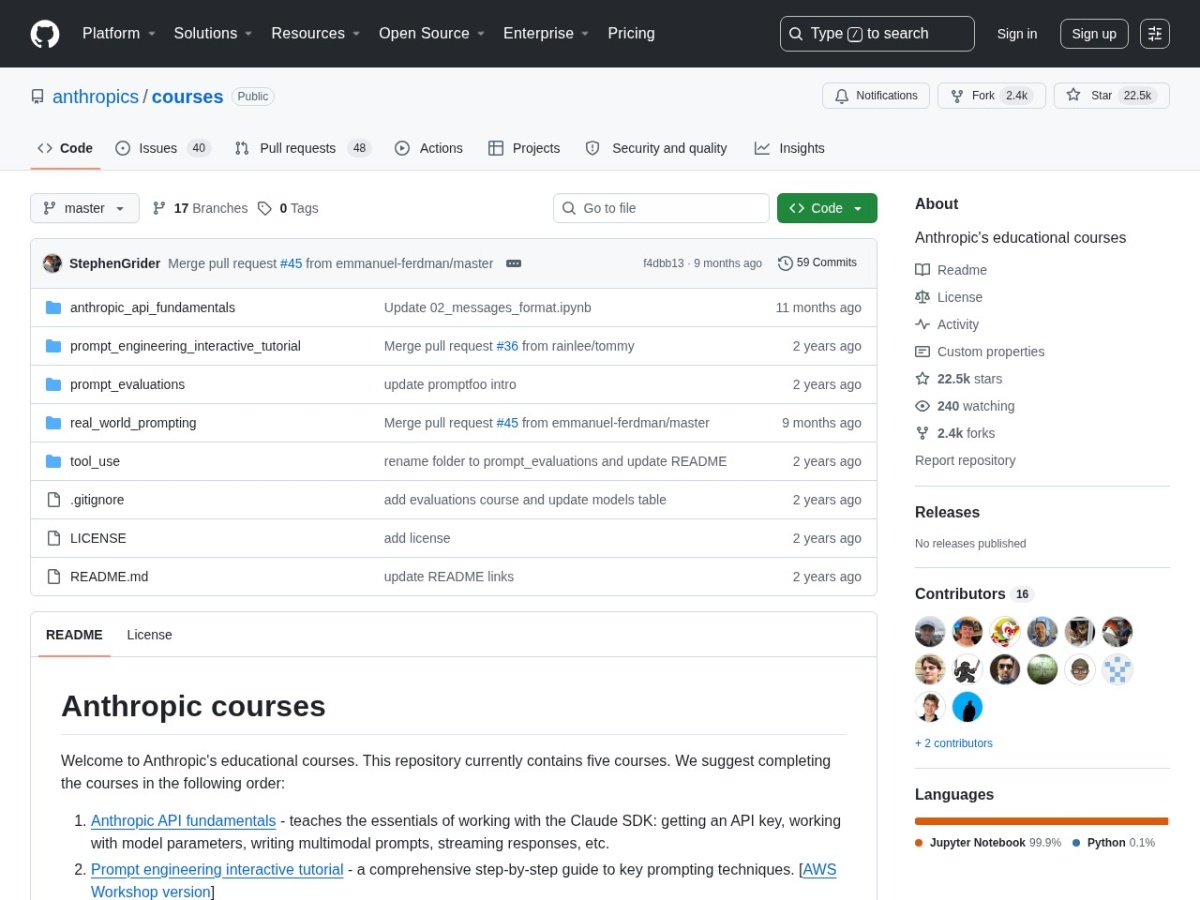
Task: Click the branch icon next to 17 Branches
Action: click(x=159, y=208)
